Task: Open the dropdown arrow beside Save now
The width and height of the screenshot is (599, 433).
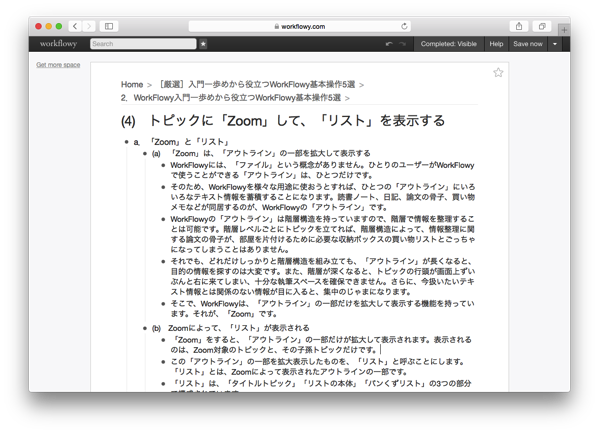Action: coord(555,44)
